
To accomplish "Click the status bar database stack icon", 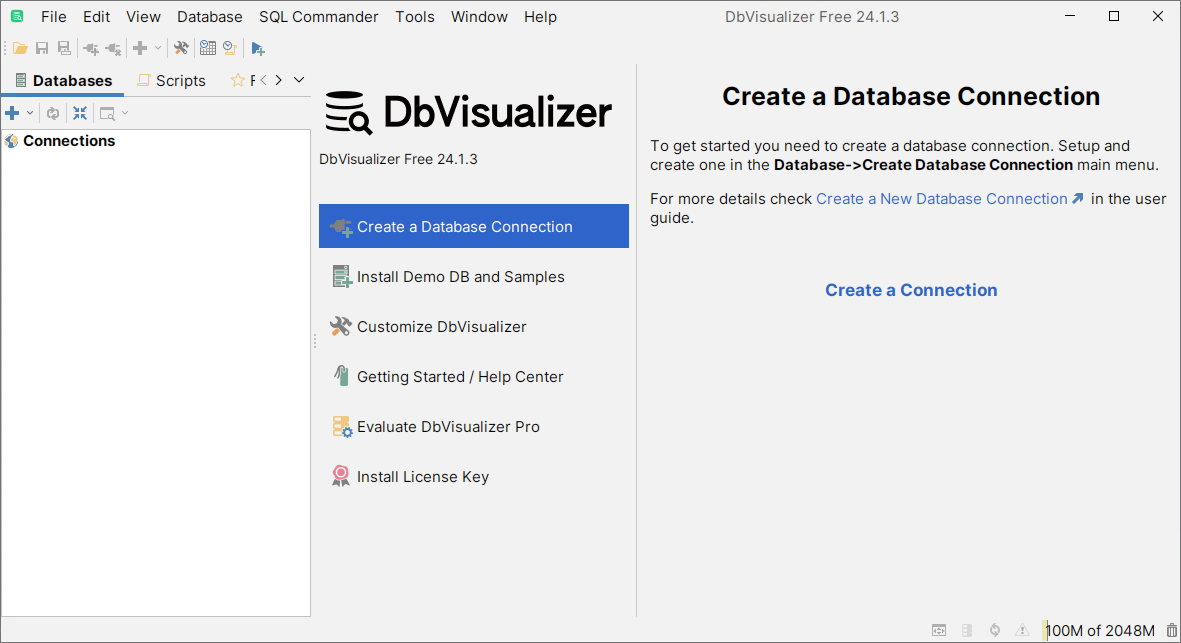I will click(967, 630).
